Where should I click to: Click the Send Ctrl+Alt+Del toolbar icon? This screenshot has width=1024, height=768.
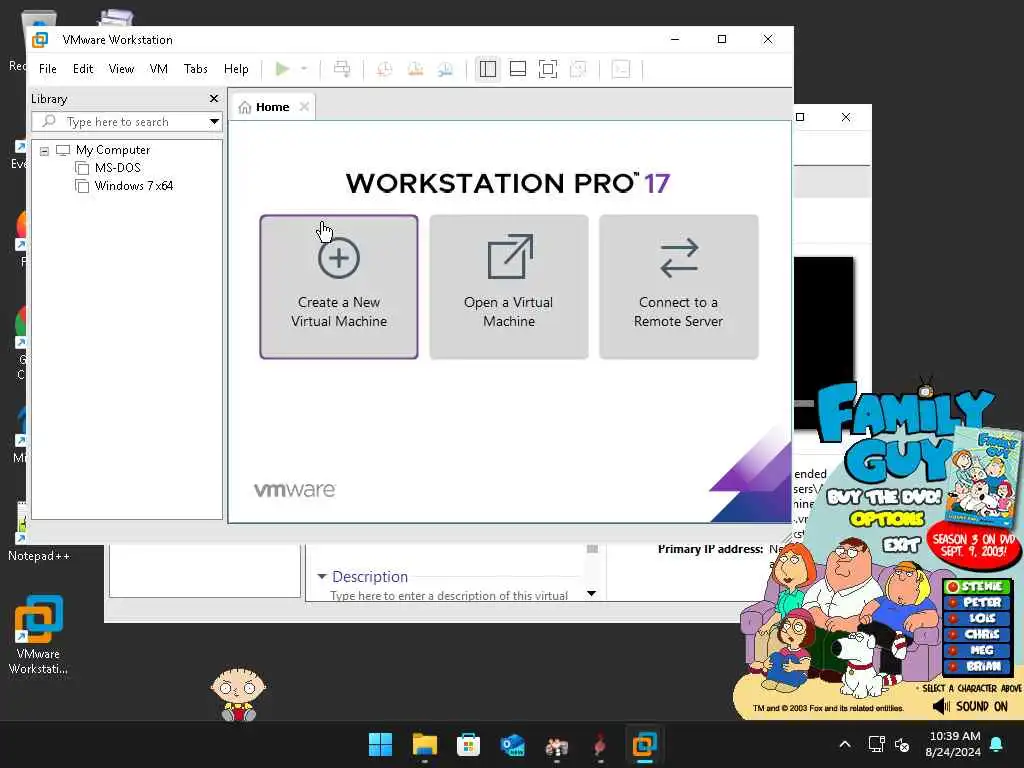[342, 69]
